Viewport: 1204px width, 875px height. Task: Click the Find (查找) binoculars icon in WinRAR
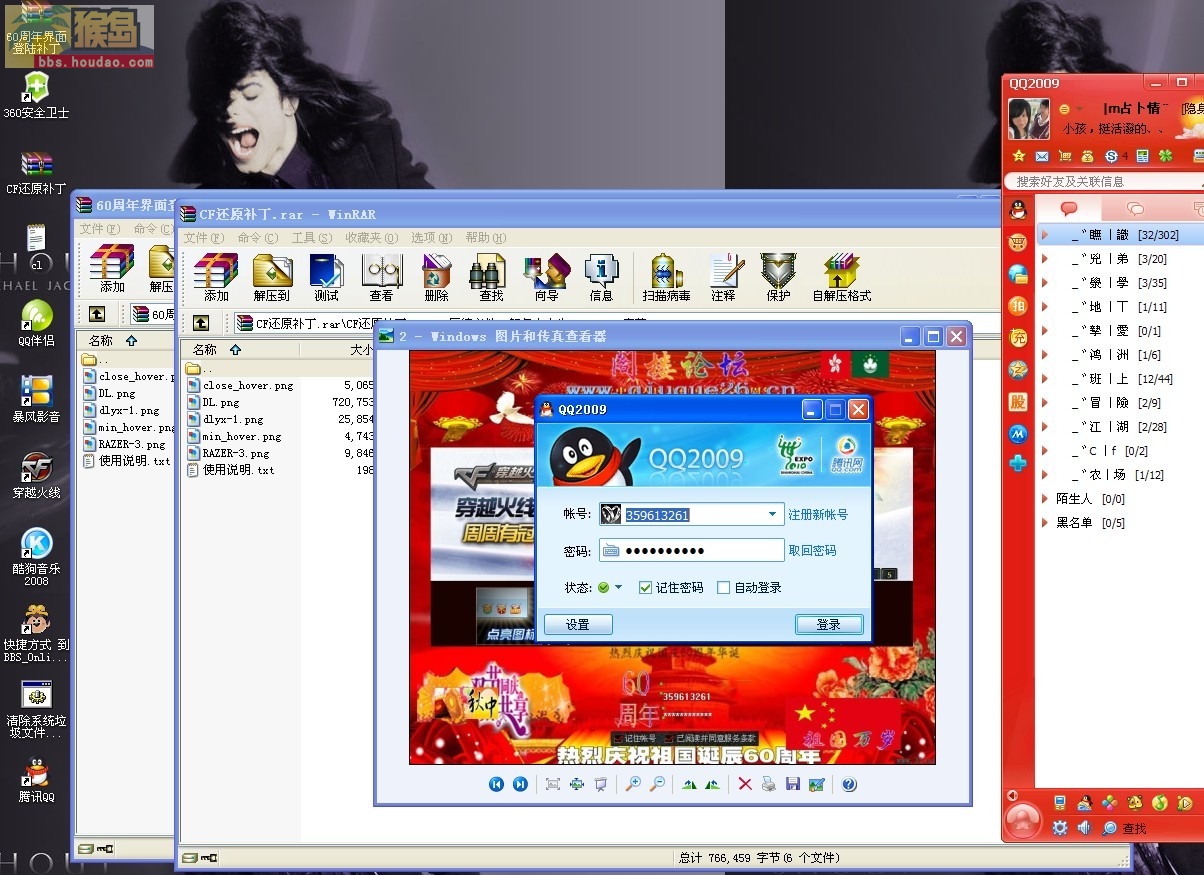491,277
